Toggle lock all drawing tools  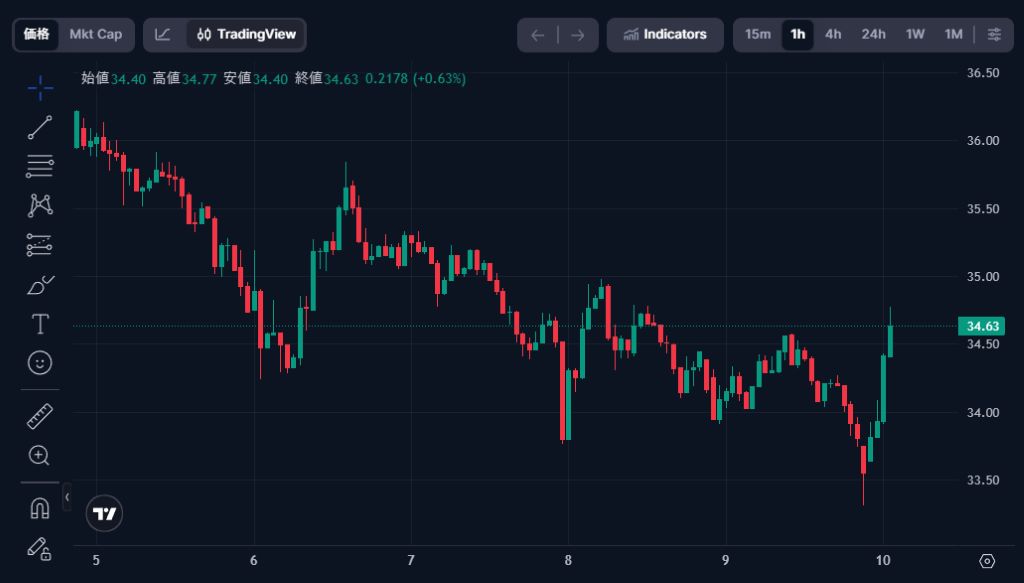(40, 547)
